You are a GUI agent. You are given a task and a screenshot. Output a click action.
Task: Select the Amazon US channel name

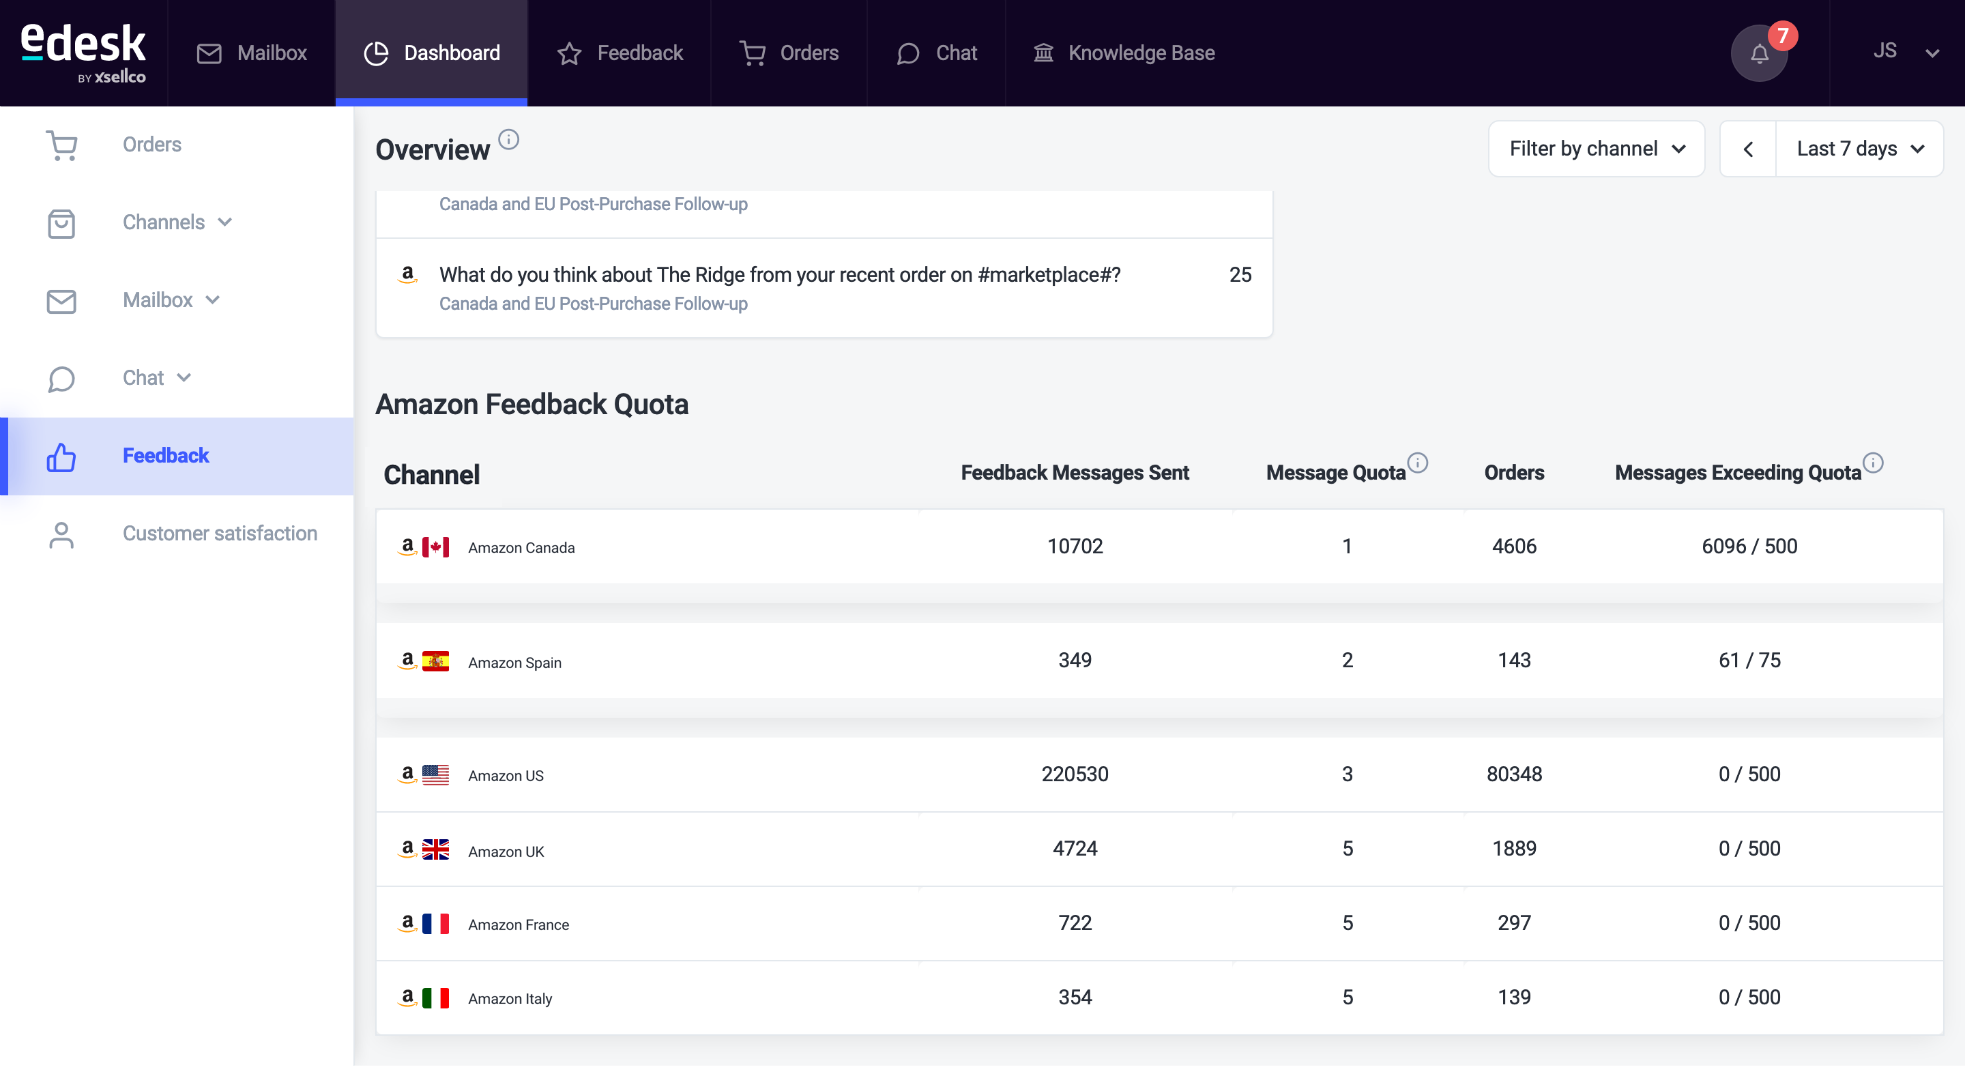pyautogui.click(x=506, y=776)
